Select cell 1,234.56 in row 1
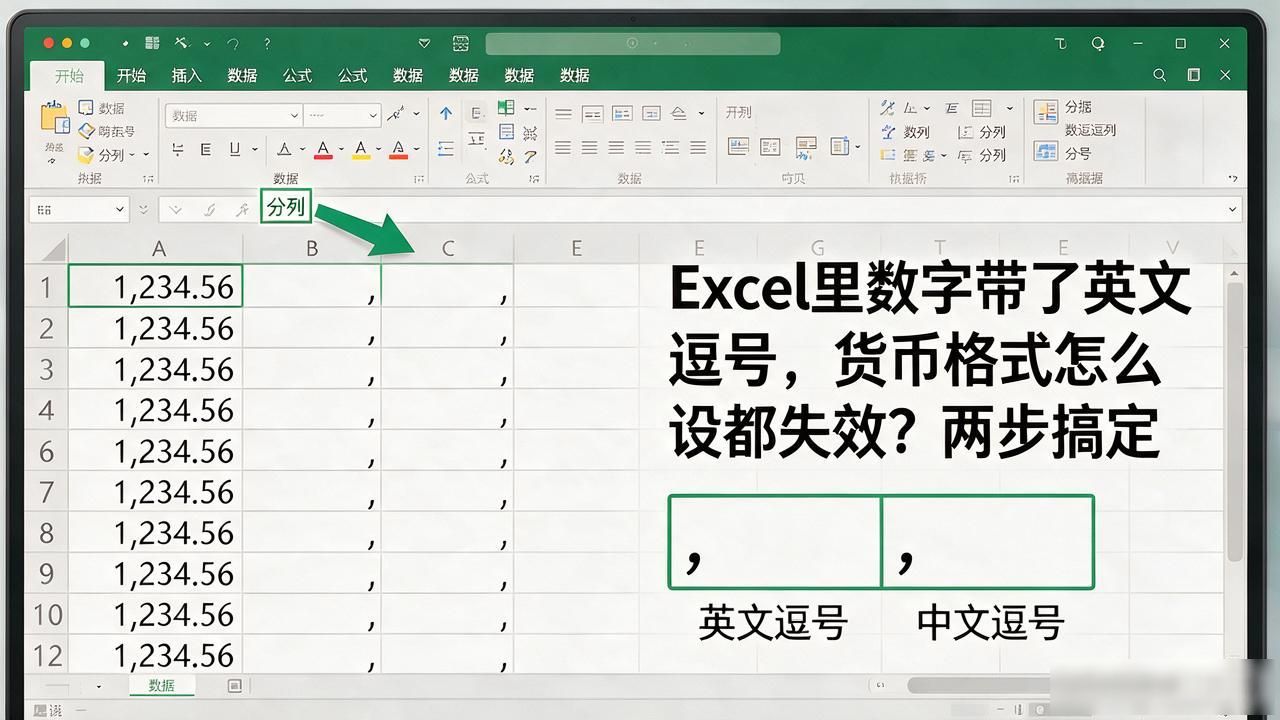 point(155,287)
